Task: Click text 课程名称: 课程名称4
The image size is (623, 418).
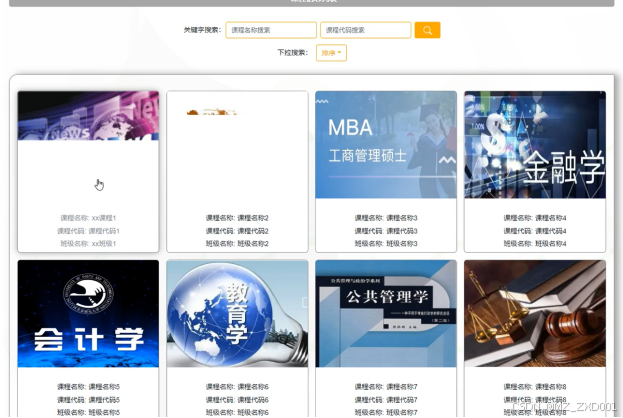Action: tap(535, 218)
